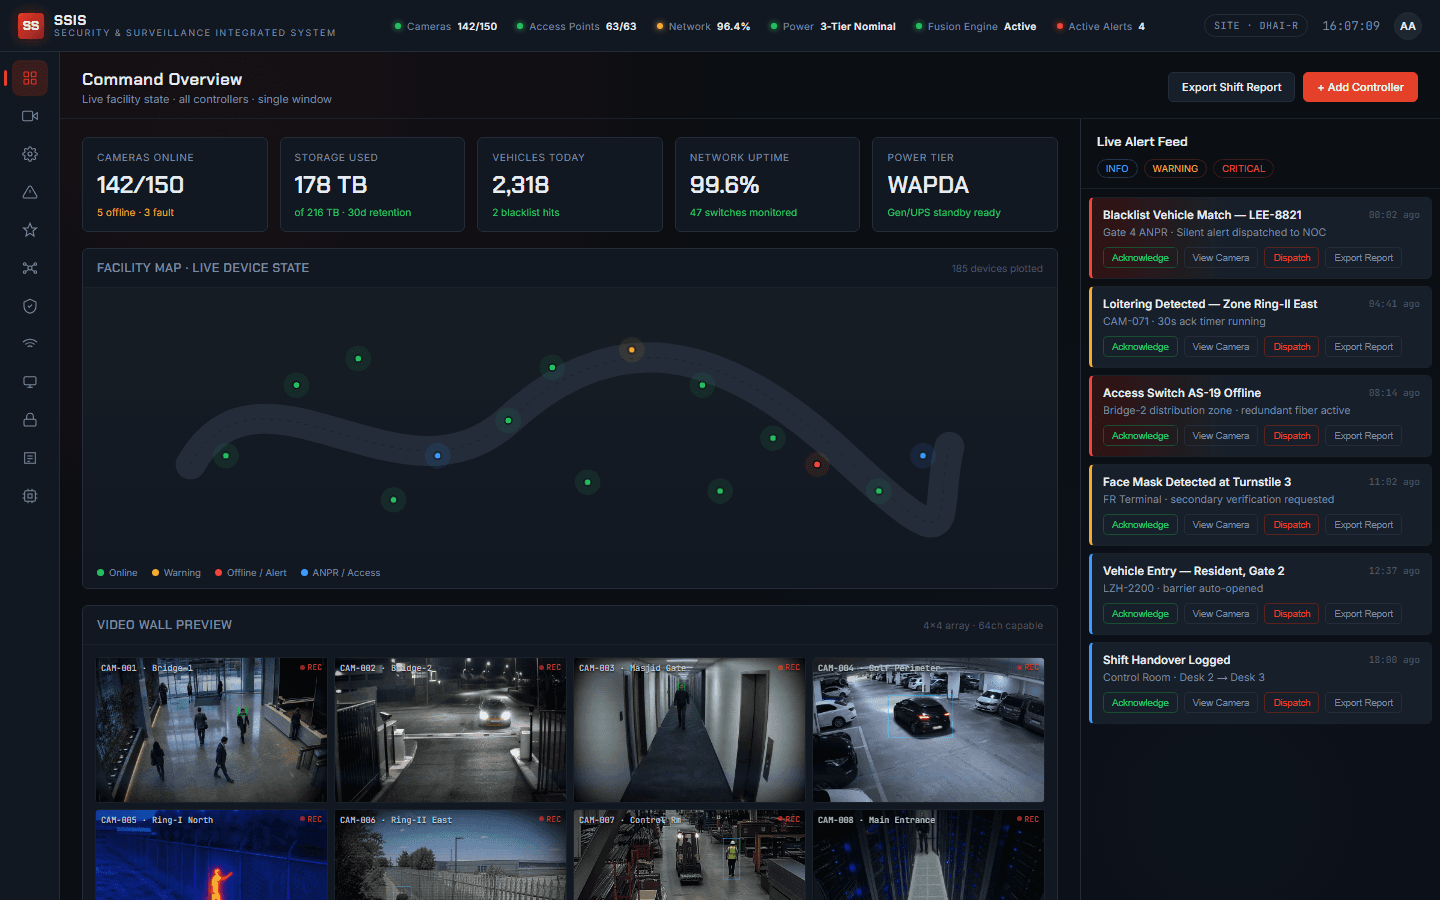Click Export Shift Report button

[1231, 87]
